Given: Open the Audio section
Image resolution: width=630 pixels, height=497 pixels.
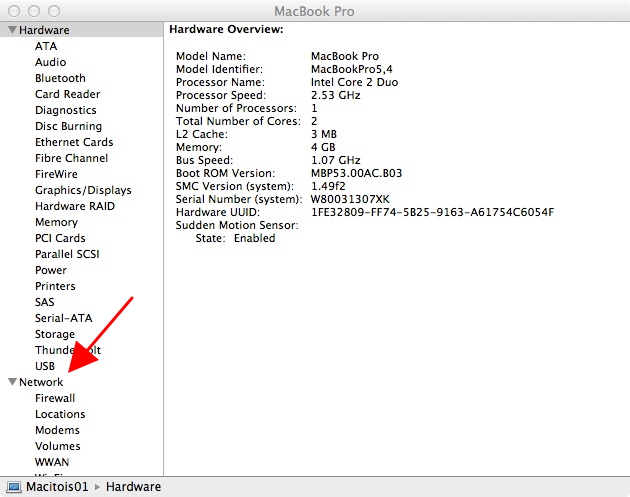Looking at the screenshot, I should pyautogui.click(x=51, y=62).
